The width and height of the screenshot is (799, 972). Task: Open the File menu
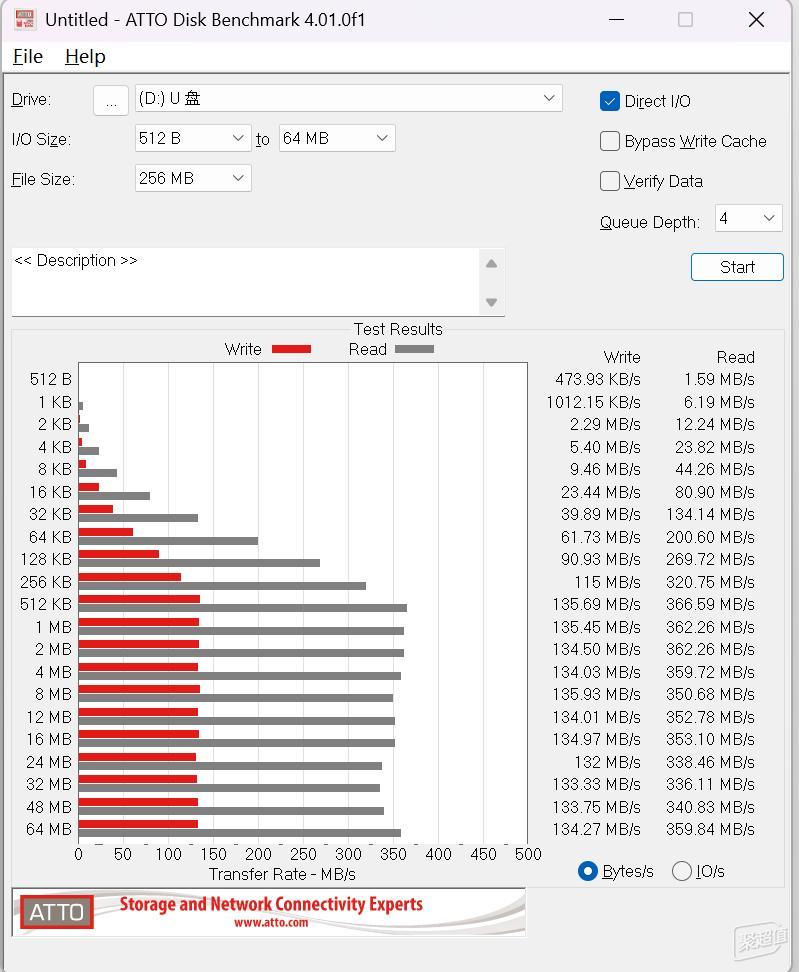[x=28, y=56]
